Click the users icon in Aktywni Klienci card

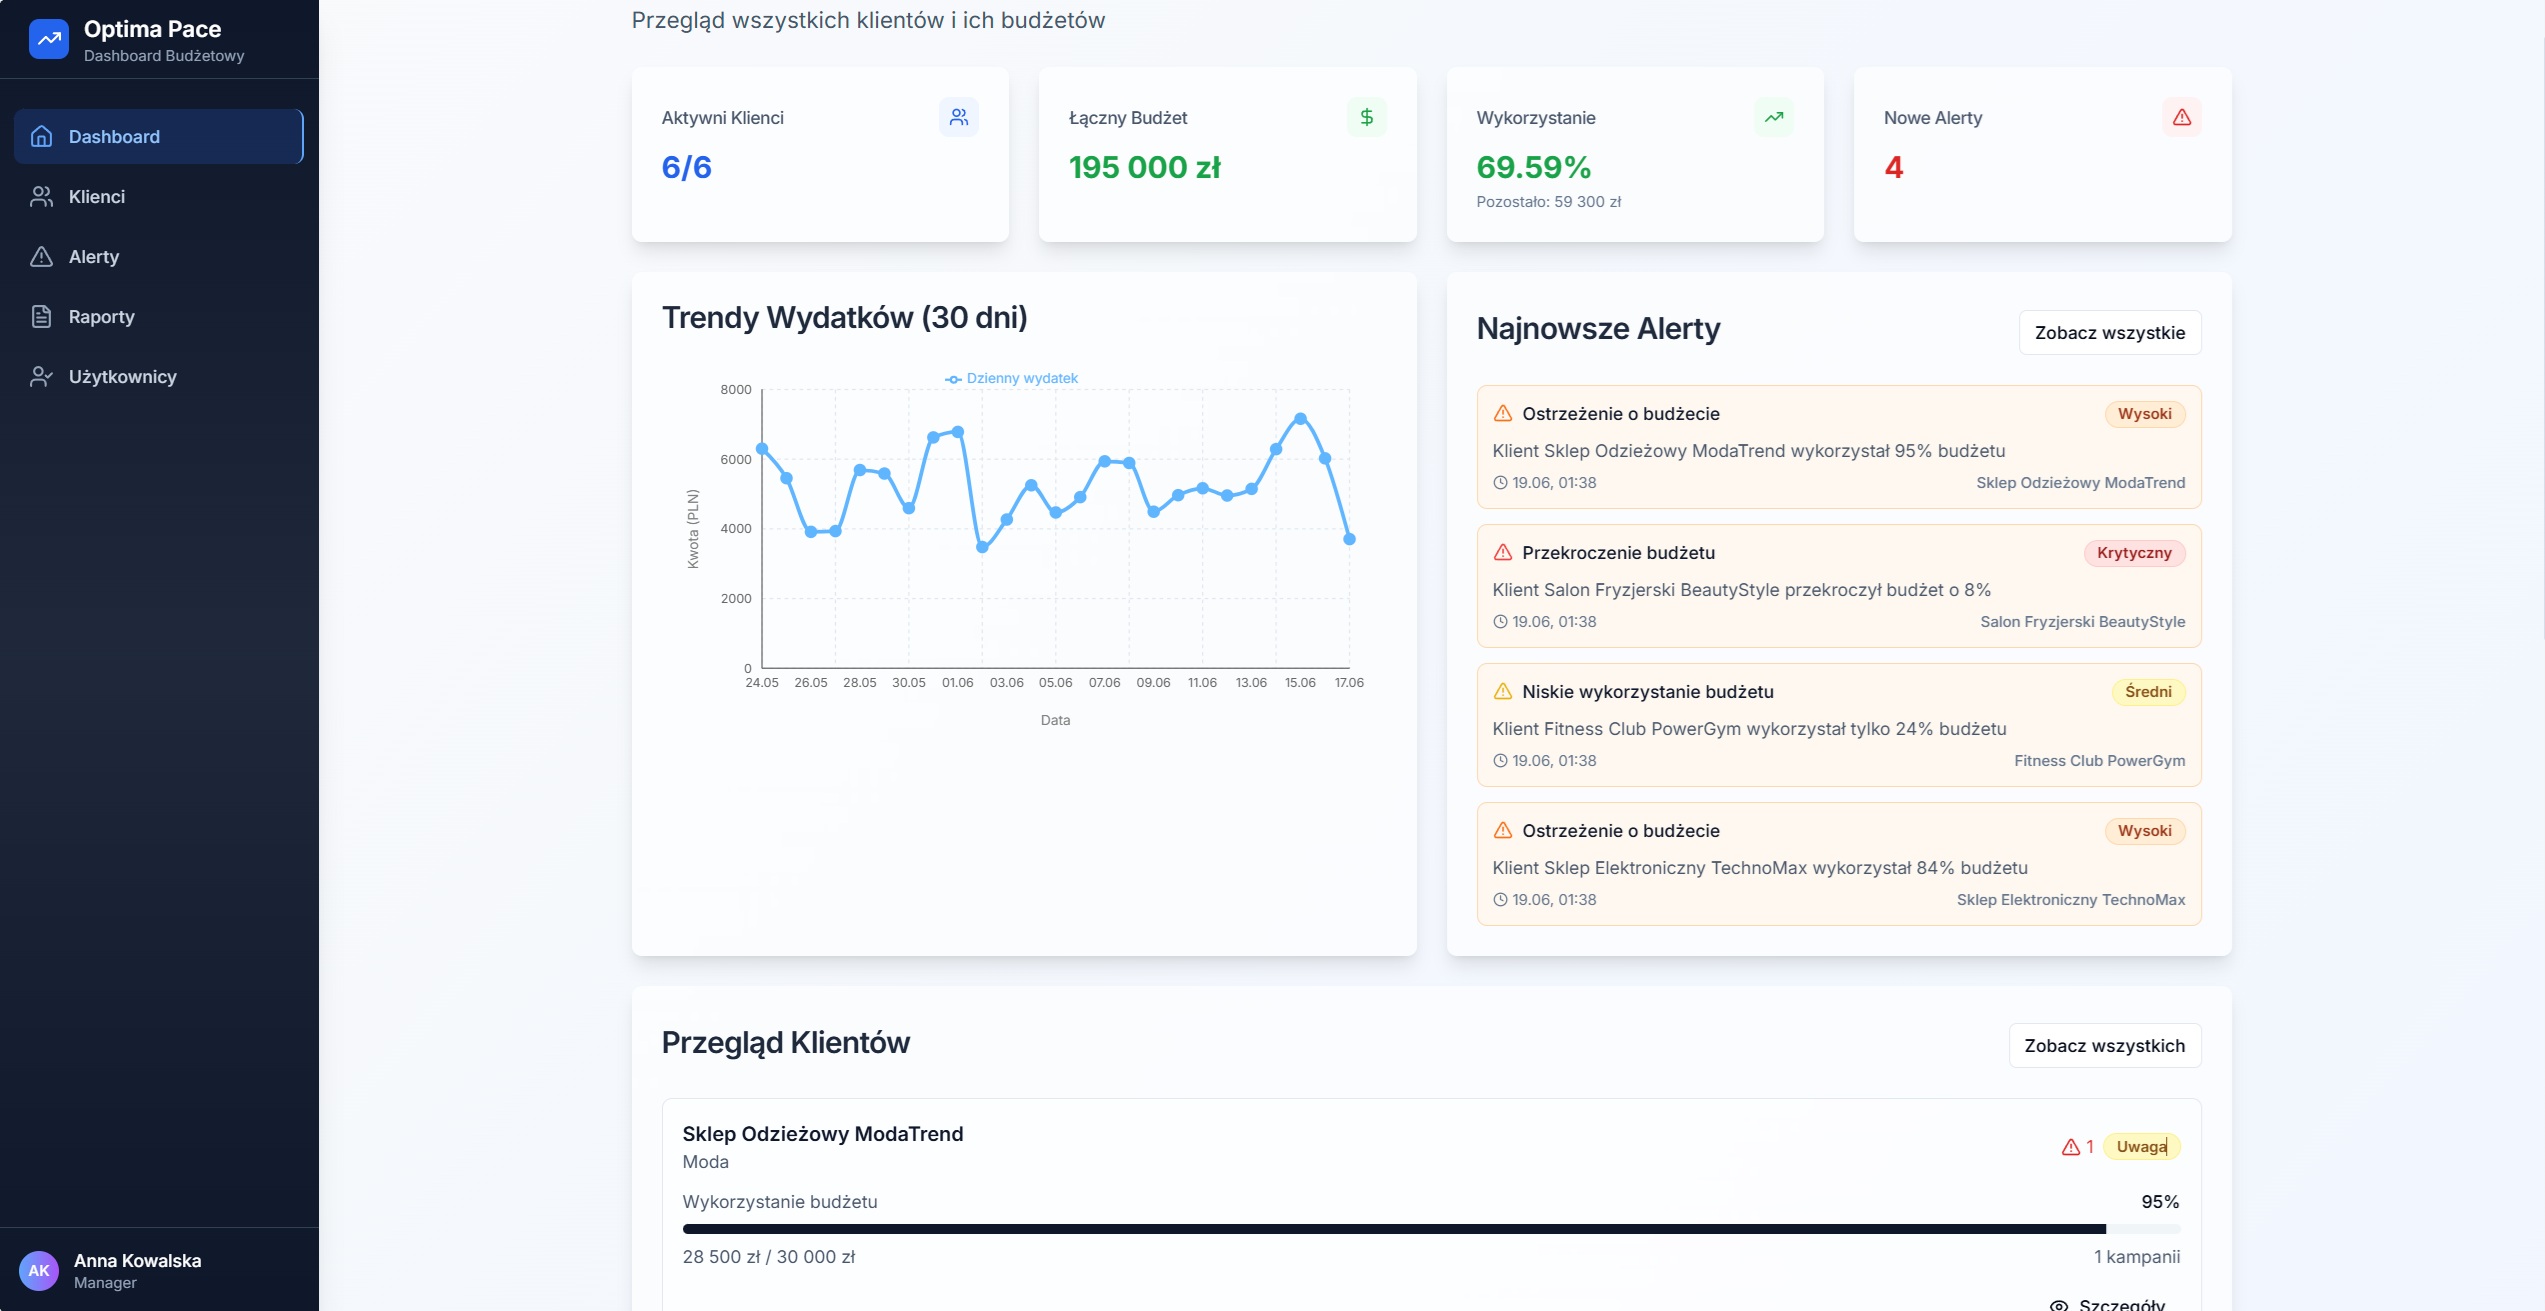(x=958, y=117)
